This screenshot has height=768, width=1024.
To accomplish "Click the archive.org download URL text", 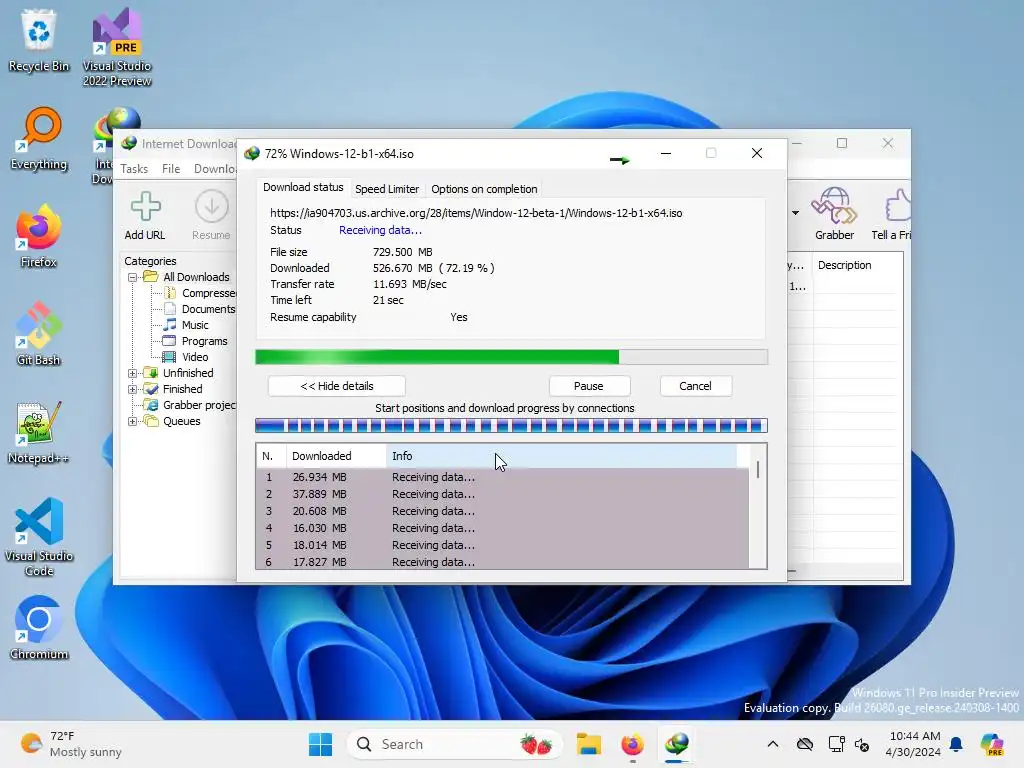I will point(476,213).
